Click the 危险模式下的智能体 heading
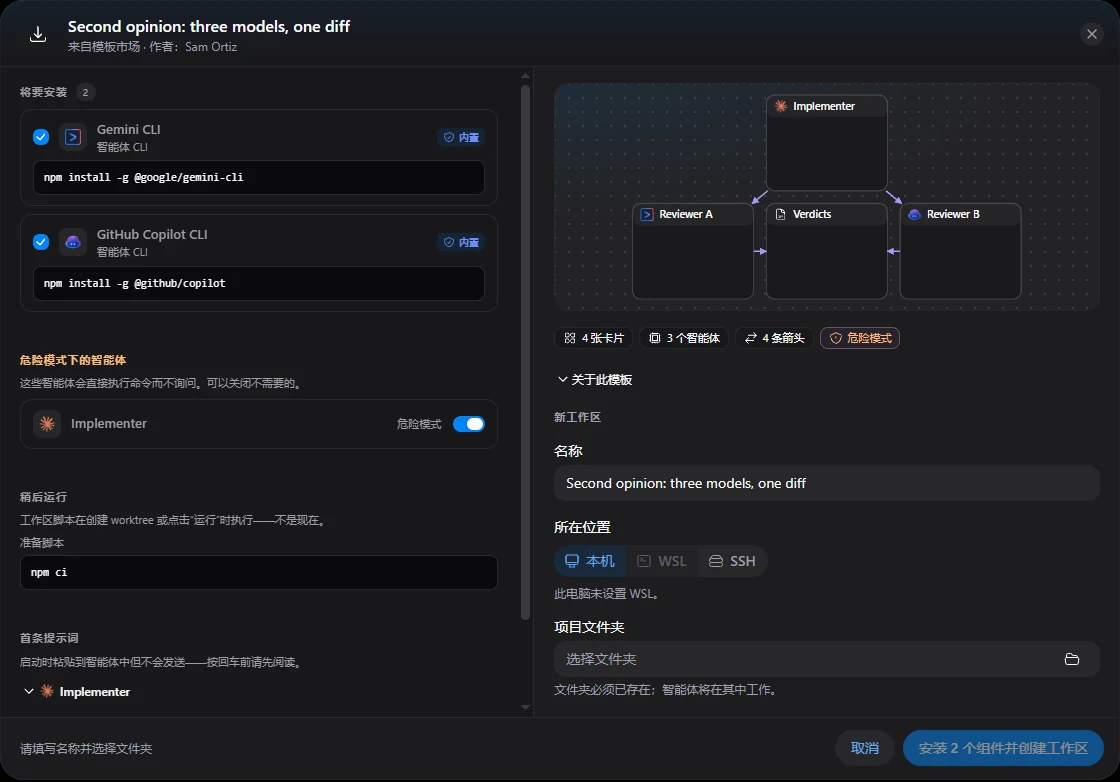This screenshot has width=1120, height=782. coord(73,360)
